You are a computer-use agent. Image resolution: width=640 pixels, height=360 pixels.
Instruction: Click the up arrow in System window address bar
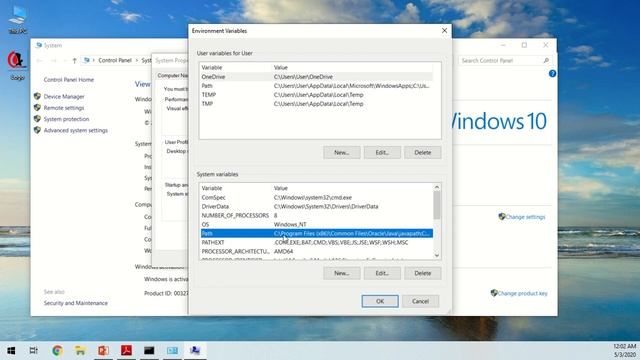click(x=74, y=60)
